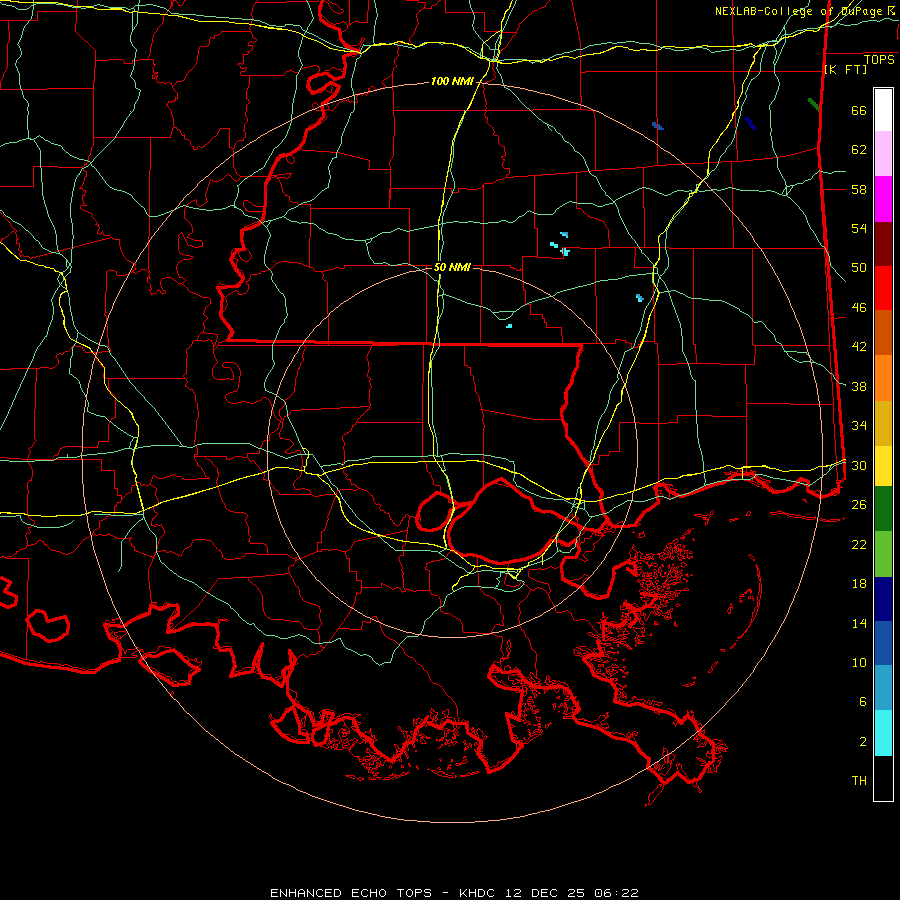Click the dark green legend swatch

pos(883,509)
